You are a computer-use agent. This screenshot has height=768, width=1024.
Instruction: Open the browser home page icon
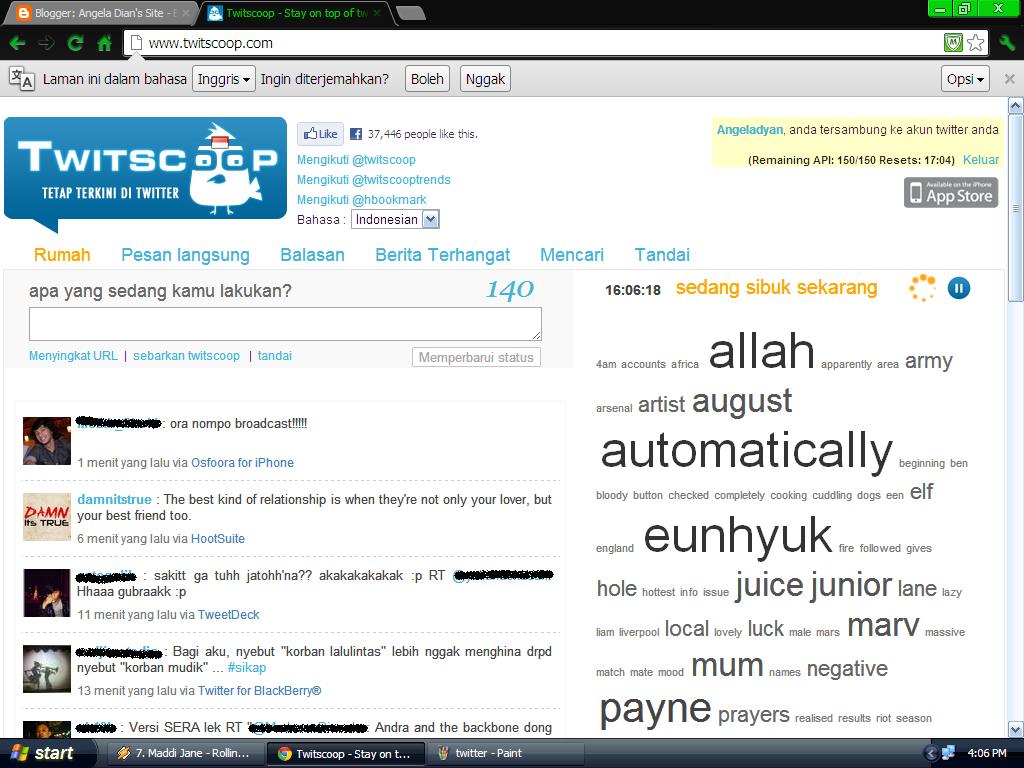click(x=104, y=43)
